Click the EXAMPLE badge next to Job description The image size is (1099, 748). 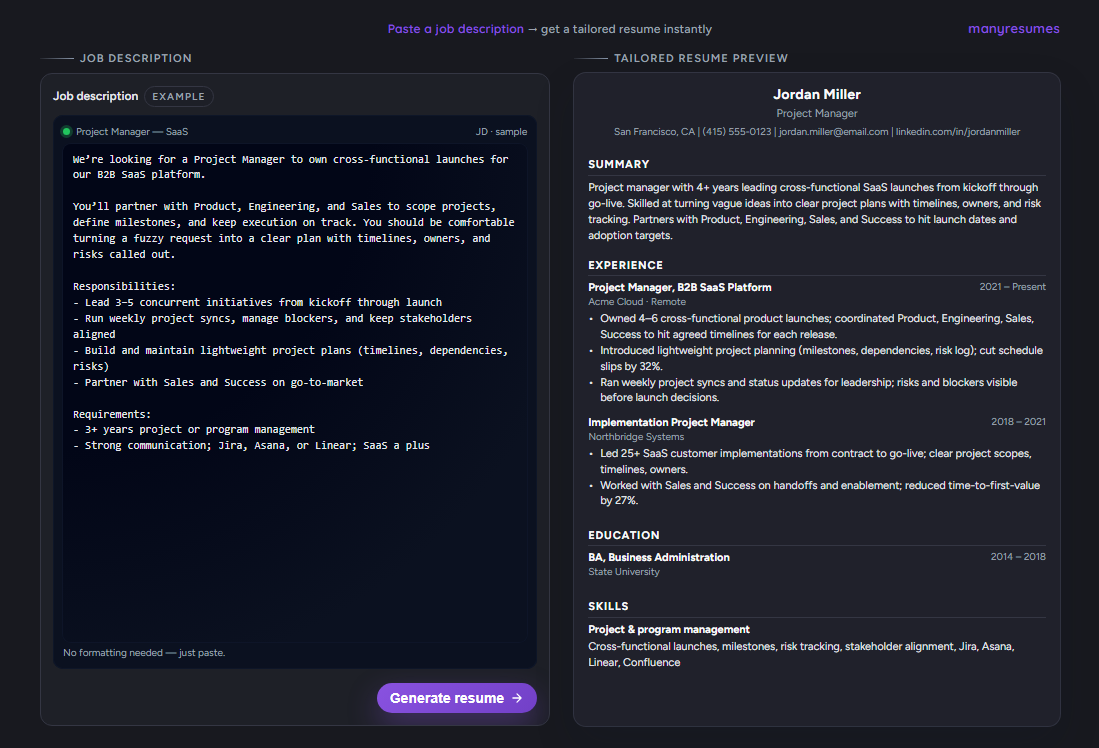pyautogui.click(x=179, y=96)
